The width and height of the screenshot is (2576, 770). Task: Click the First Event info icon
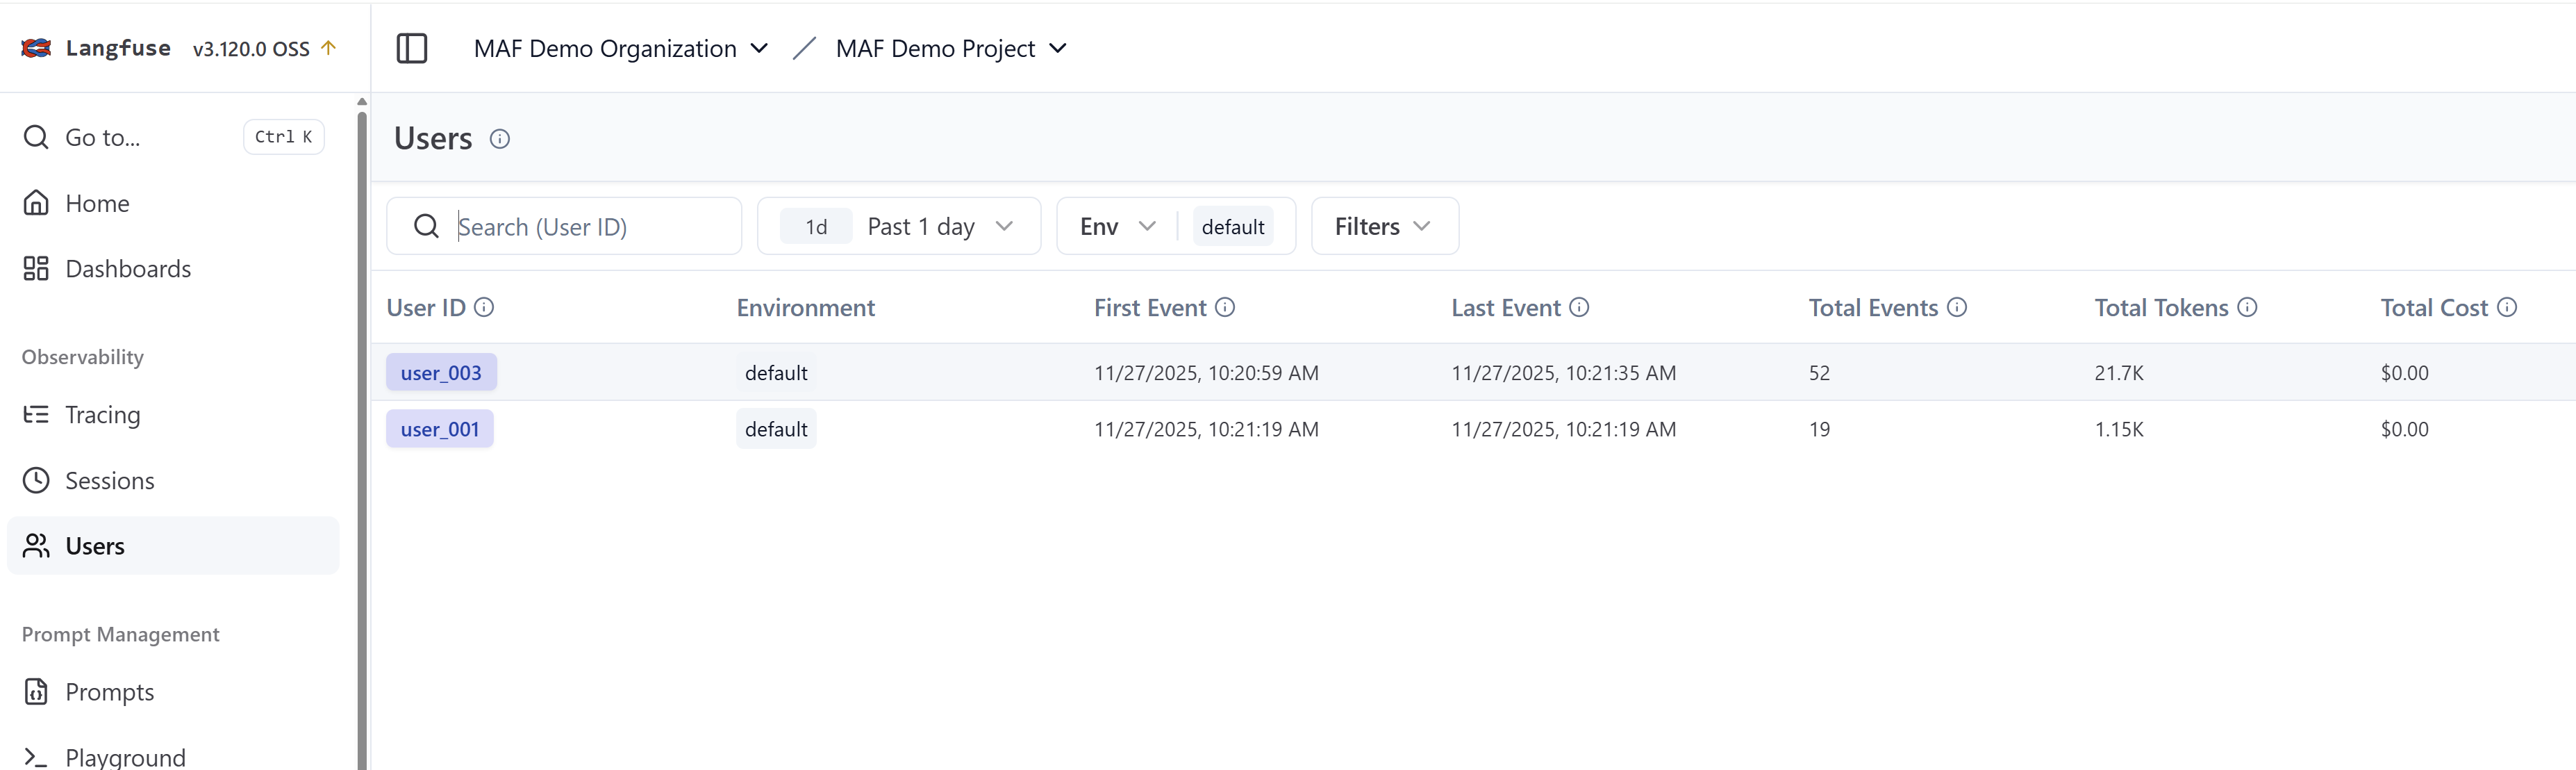[1225, 307]
